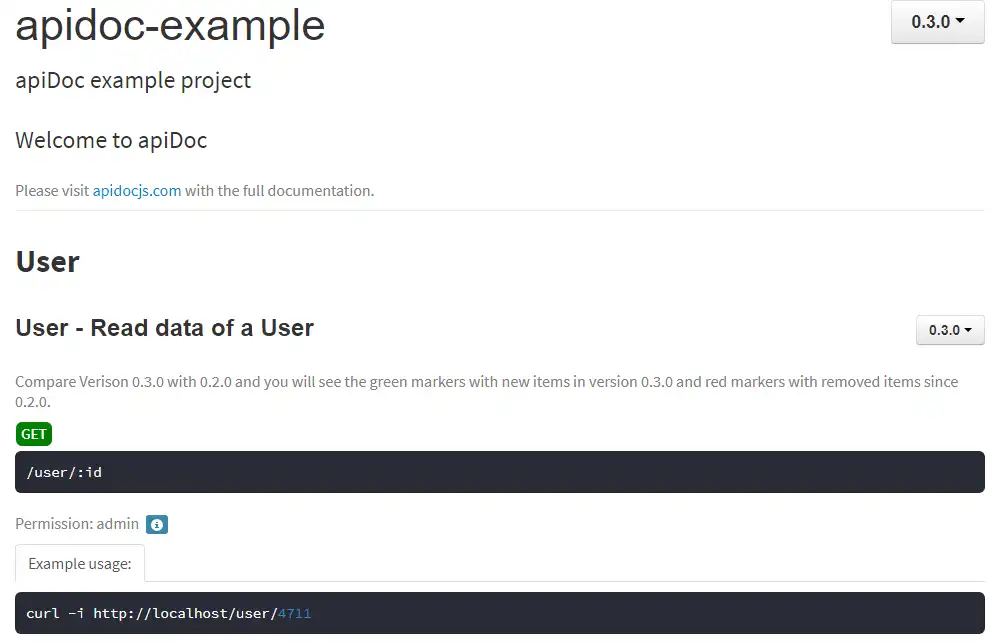Click the Permission: admin label
Image resolution: width=1007 pixels, height=642 pixels.
pyautogui.click(x=77, y=524)
